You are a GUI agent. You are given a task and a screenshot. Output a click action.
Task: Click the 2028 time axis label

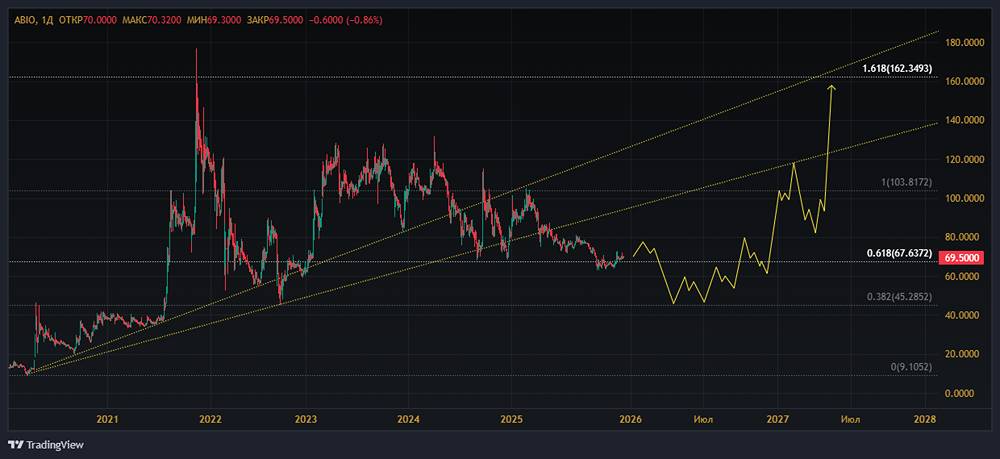point(925,419)
